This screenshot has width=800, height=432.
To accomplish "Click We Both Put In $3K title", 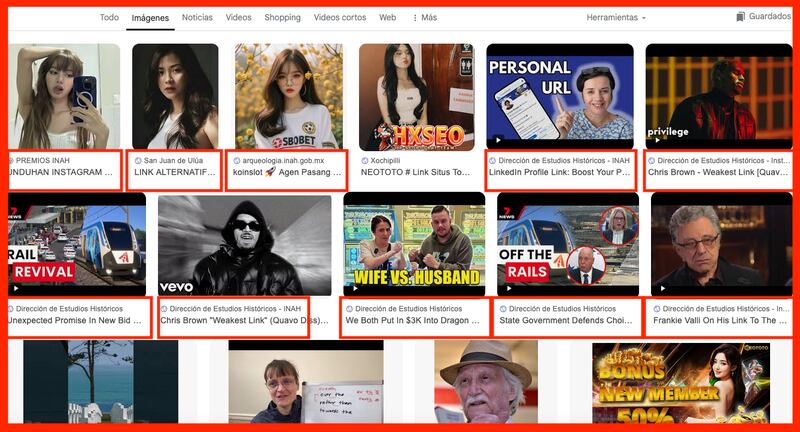I will click(x=413, y=320).
